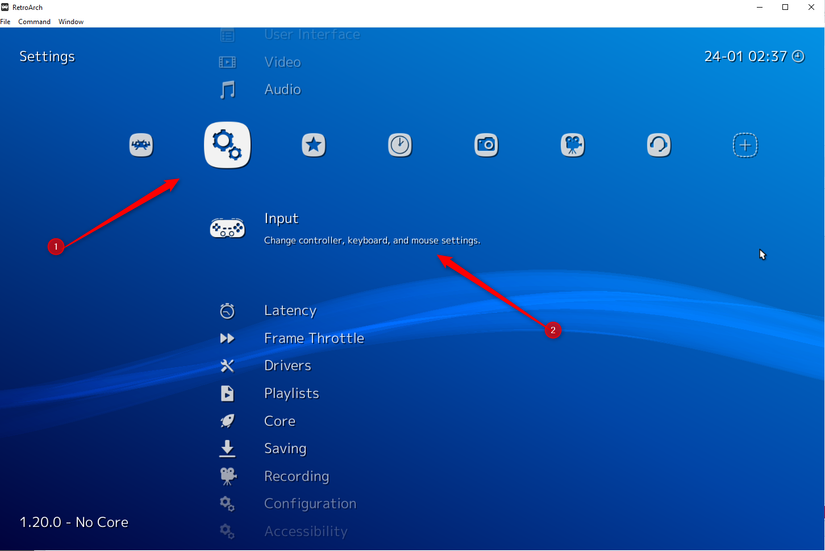Open the Video movie-camera tab icon

point(572,145)
